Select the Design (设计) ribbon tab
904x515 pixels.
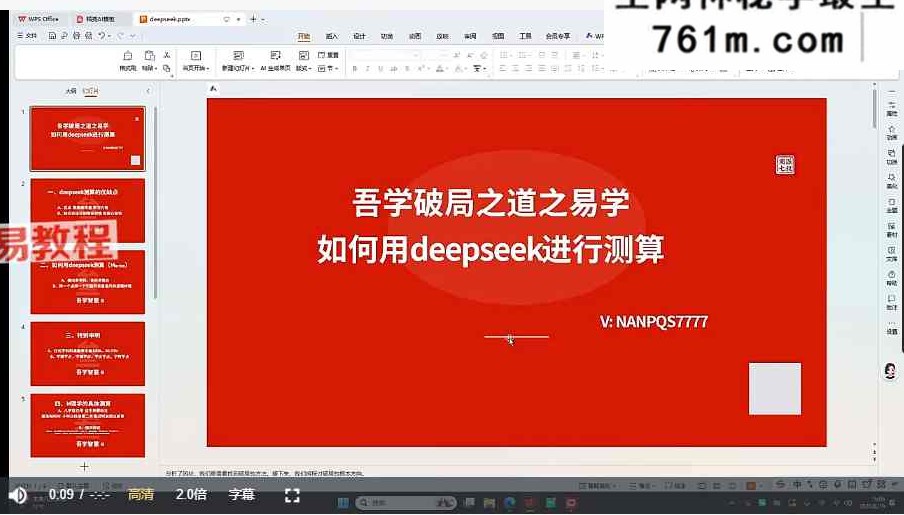point(359,36)
